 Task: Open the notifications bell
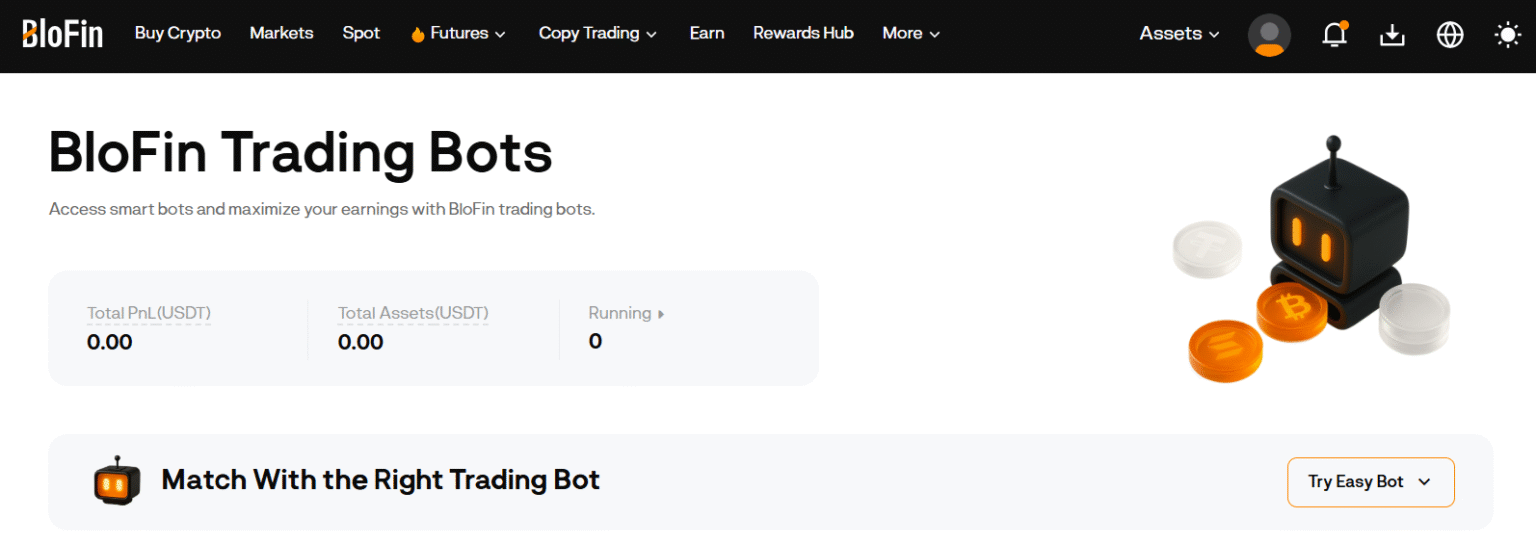[x=1334, y=35]
